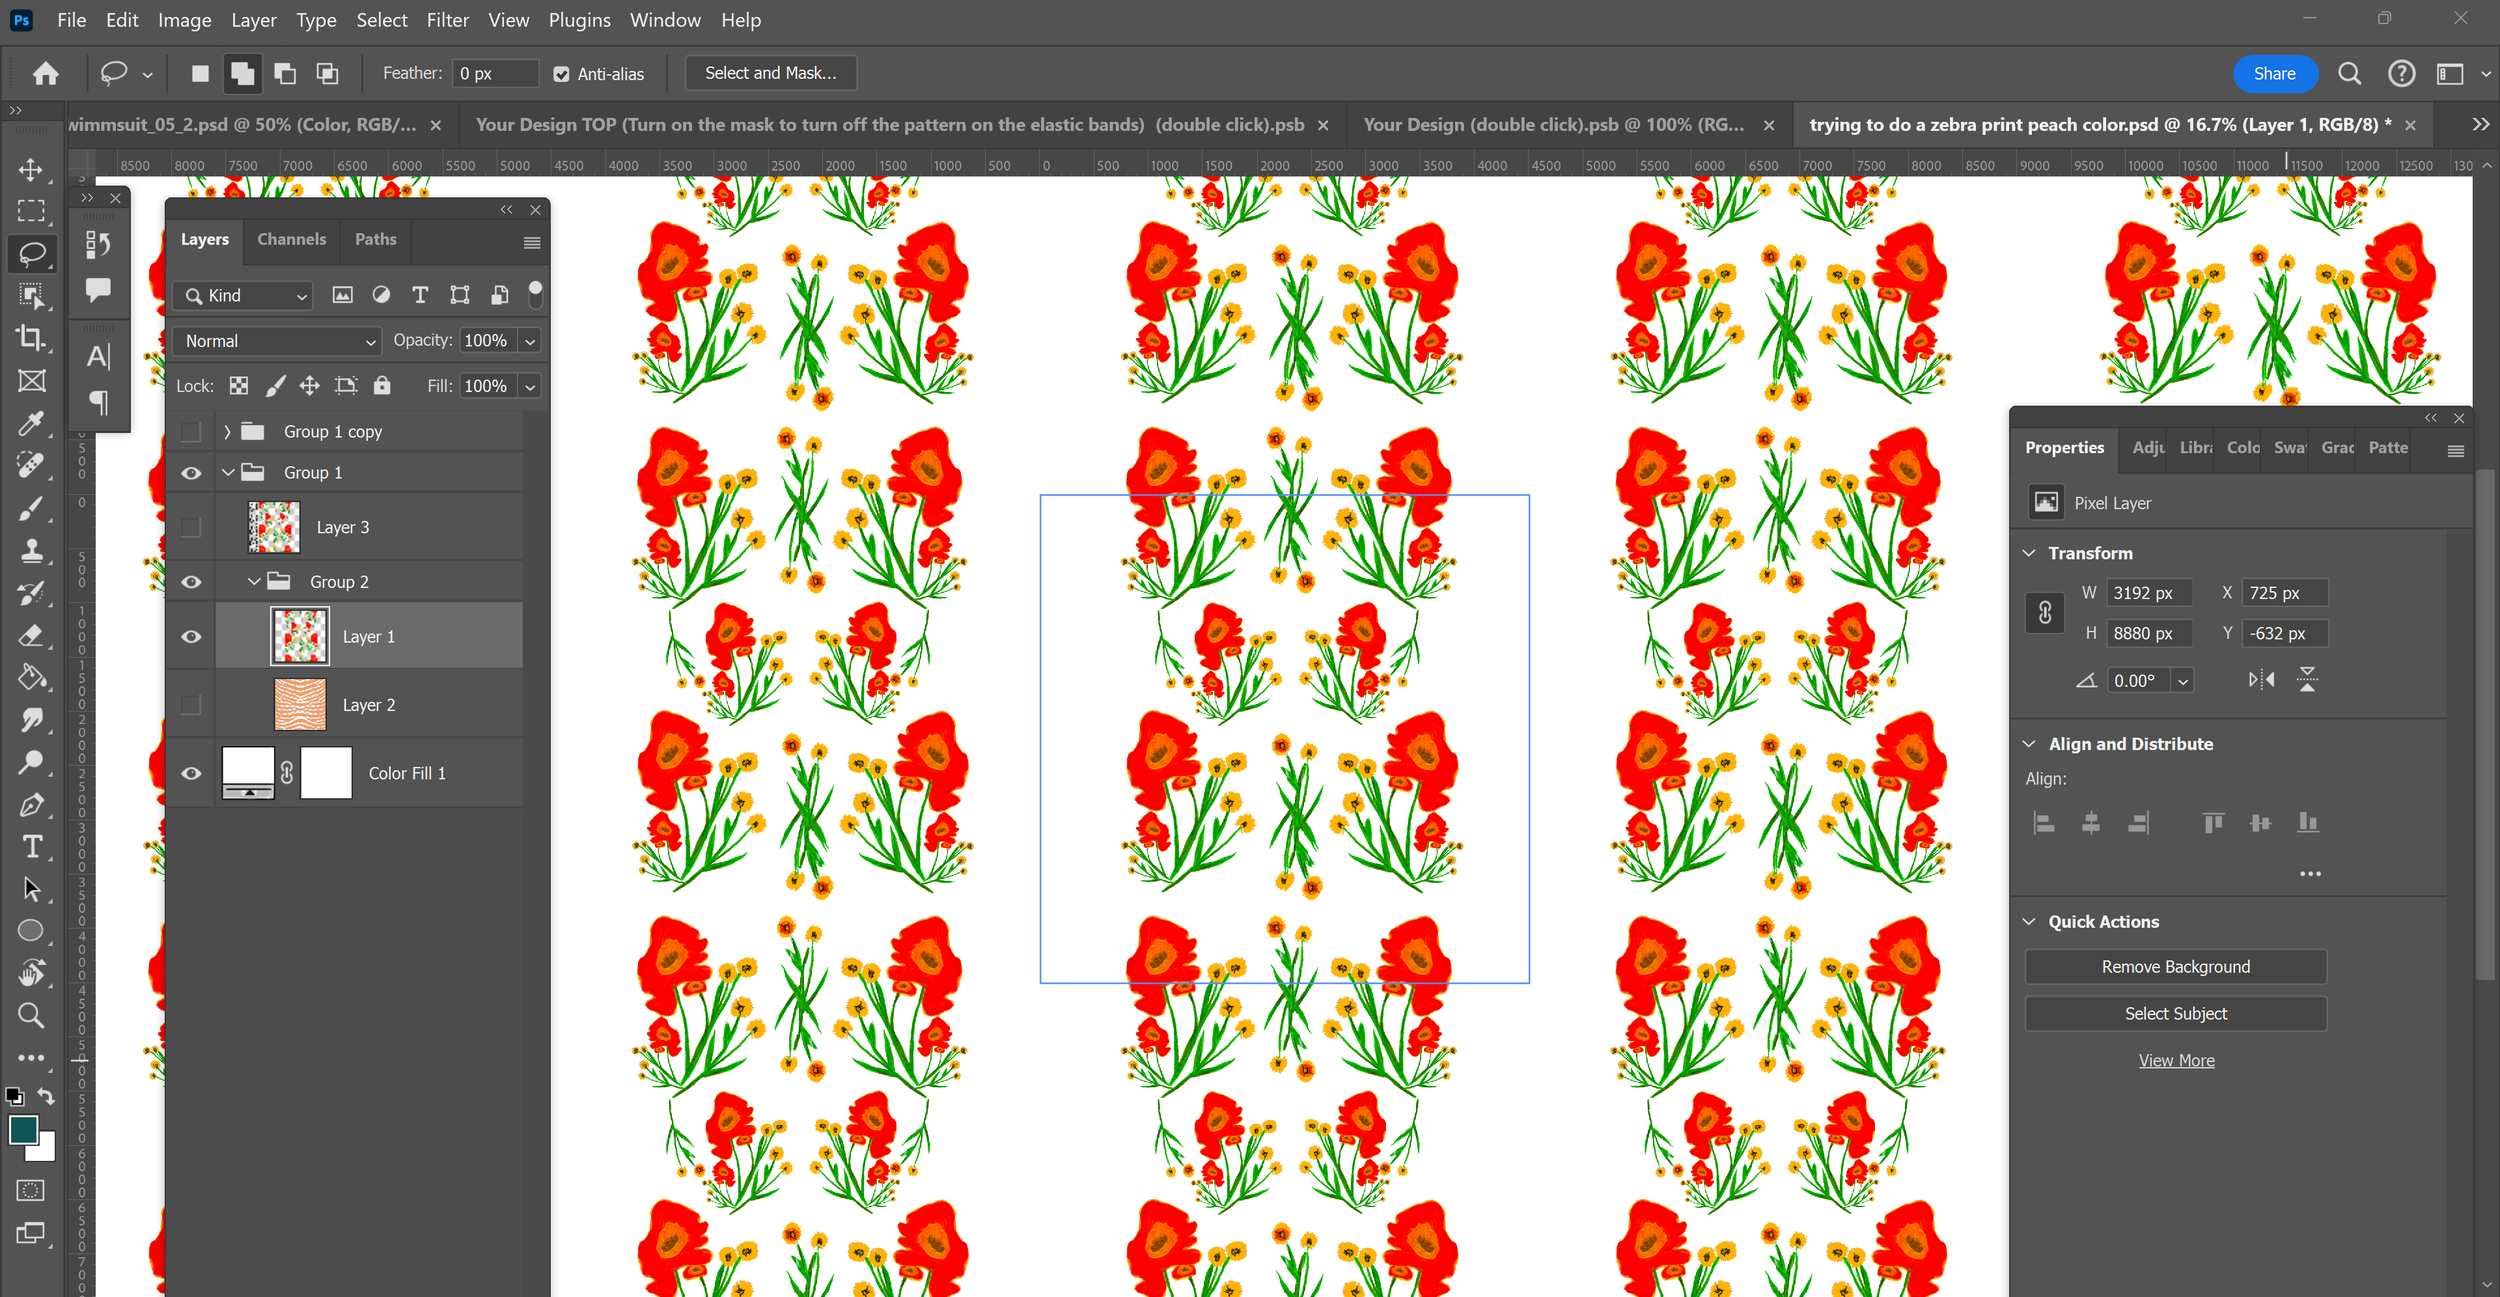
Task: Switch to the Channels tab
Action: pyautogui.click(x=291, y=239)
